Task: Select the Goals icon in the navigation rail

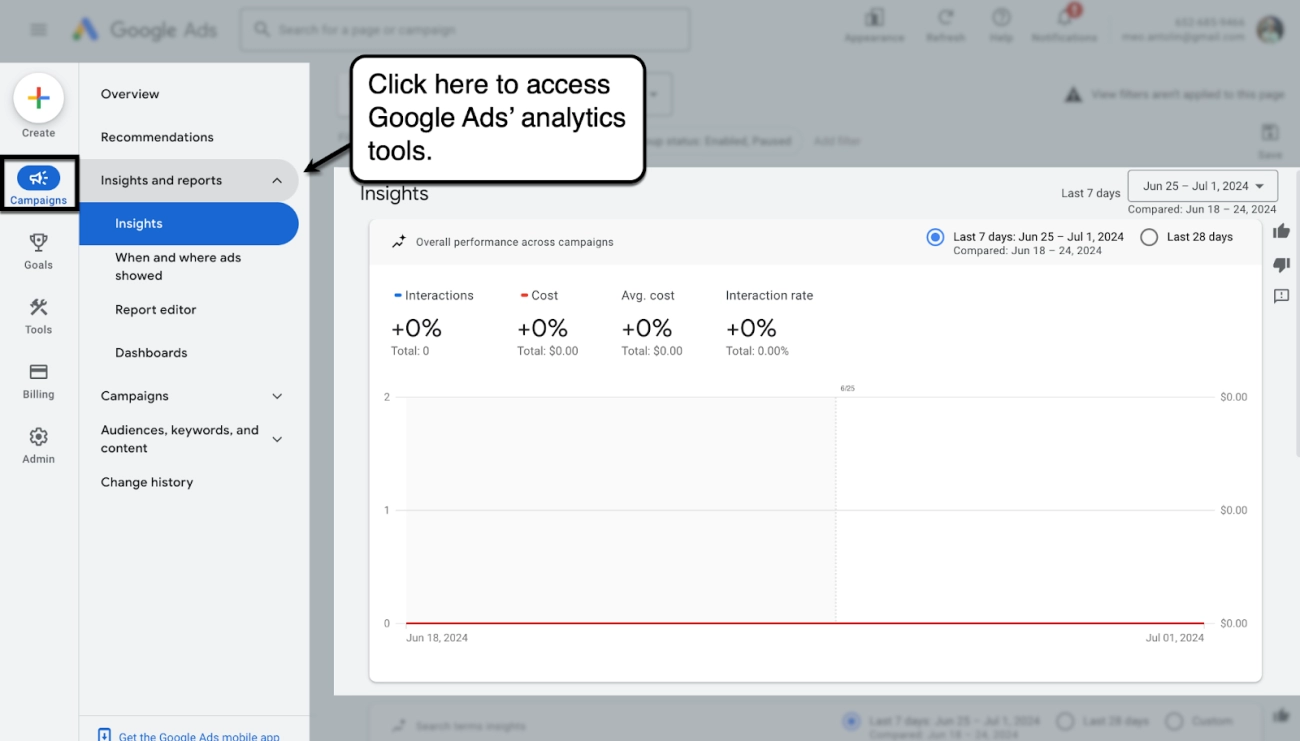Action: (x=38, y=249)
